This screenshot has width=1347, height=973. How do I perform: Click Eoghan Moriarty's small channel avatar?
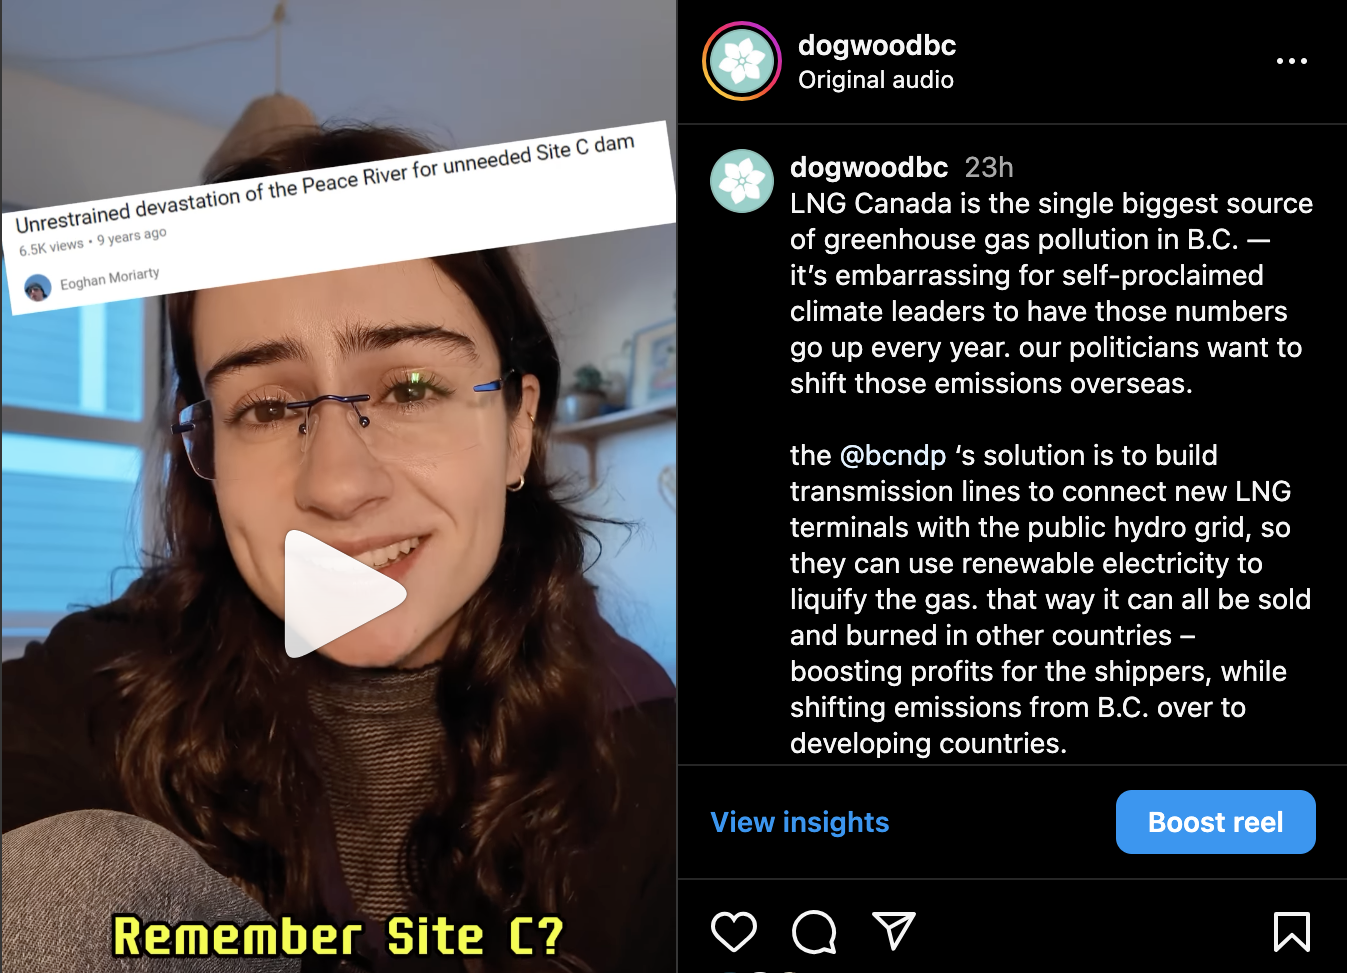(x=38, y=289)
